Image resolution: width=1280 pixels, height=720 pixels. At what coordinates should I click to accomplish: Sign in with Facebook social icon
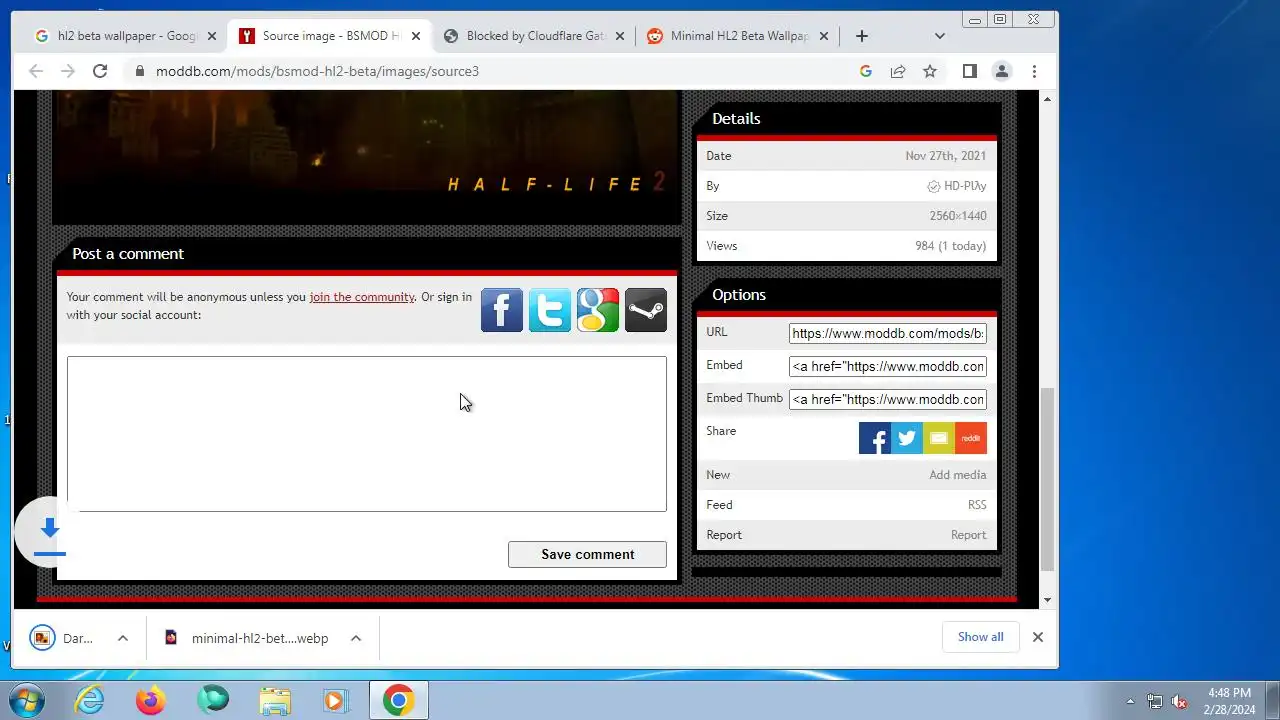(x=502, y=310)
